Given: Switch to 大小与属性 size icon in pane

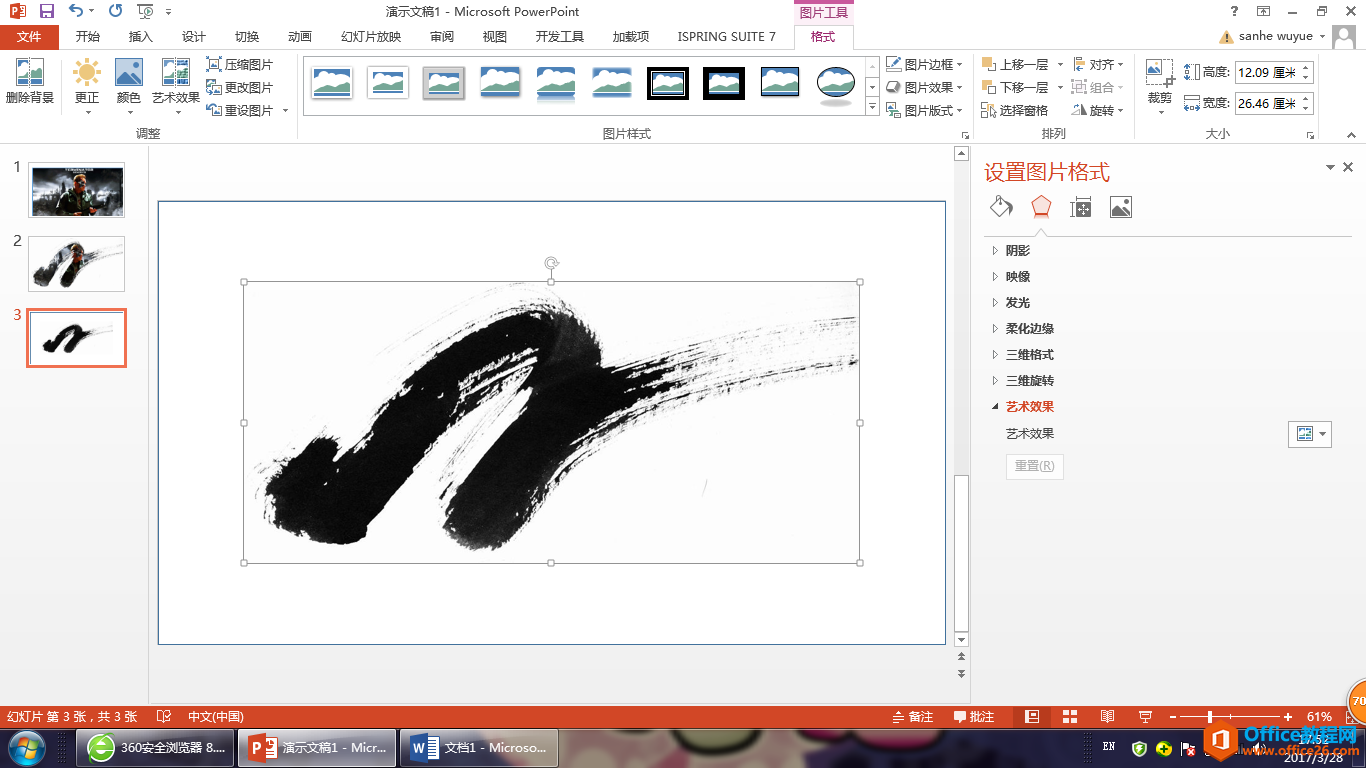Looking at the screenshot, I should tap(1080, 207).
